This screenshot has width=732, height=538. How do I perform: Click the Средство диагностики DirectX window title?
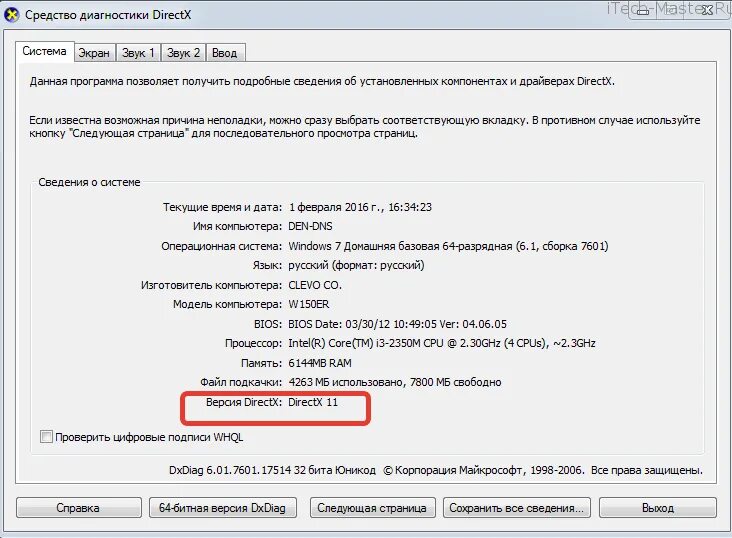click(x=108, y=15)
